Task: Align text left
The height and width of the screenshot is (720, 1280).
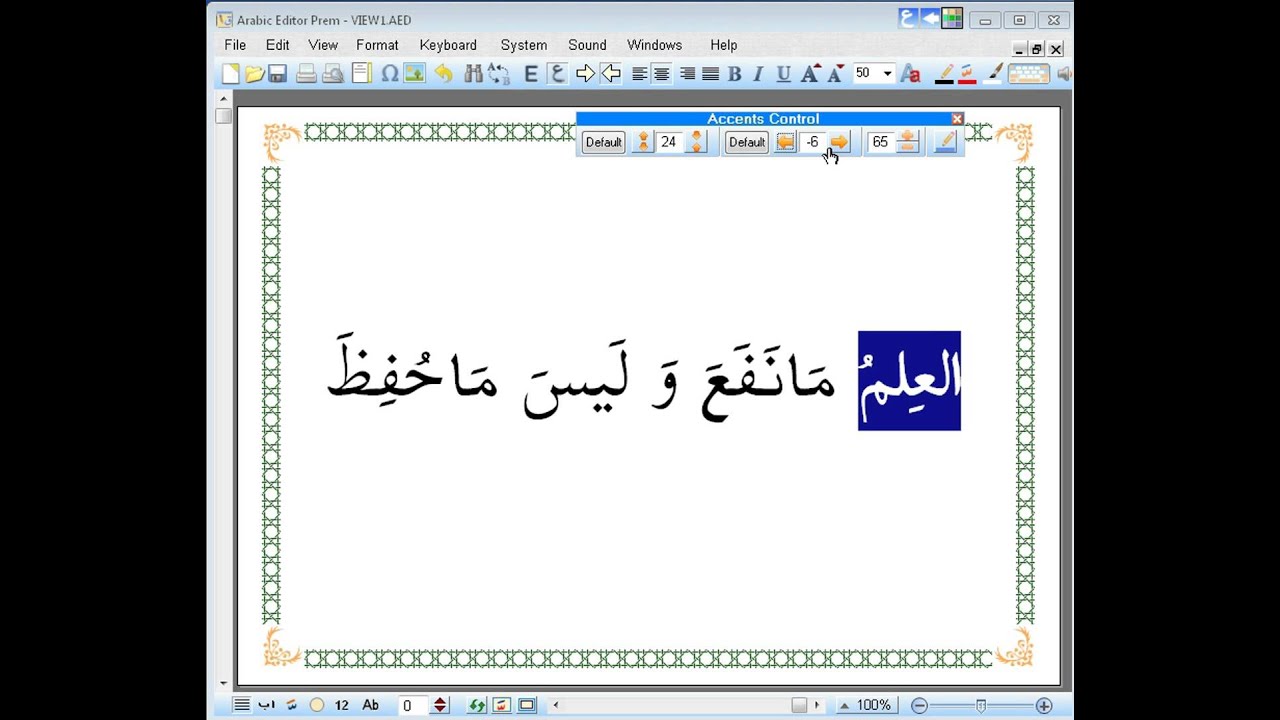Action: point(639,73)
